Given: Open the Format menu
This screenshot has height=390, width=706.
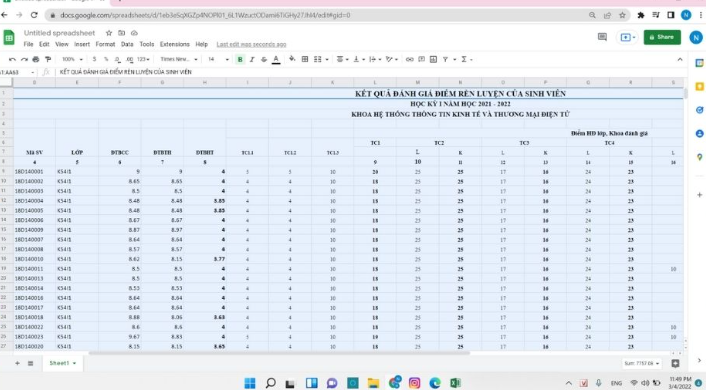Looking at the screenshot, I should [105, 44].
